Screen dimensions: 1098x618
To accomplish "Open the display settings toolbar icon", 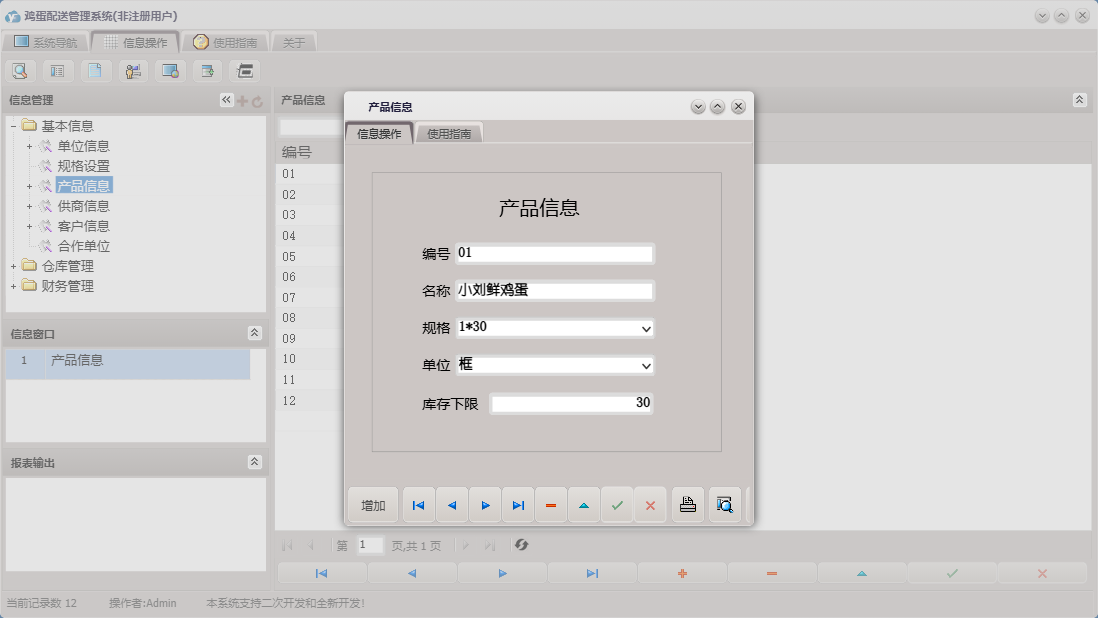I will [170, 70].
